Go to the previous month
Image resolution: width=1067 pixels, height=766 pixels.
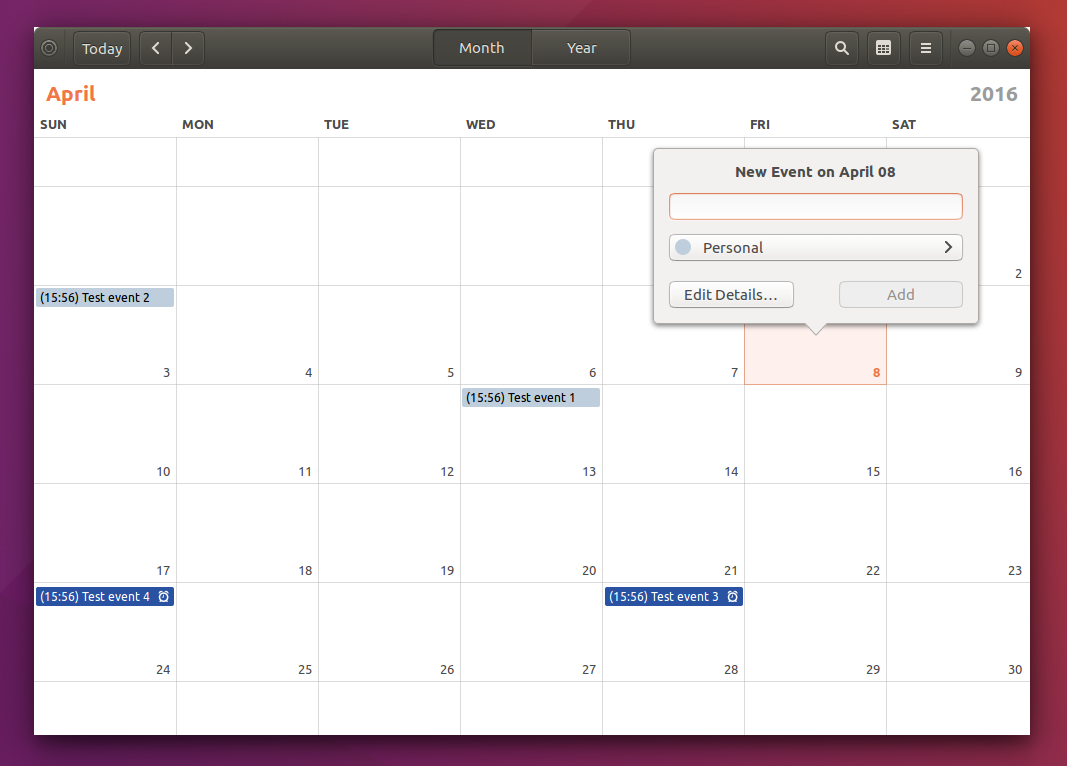tap(155, 47)
